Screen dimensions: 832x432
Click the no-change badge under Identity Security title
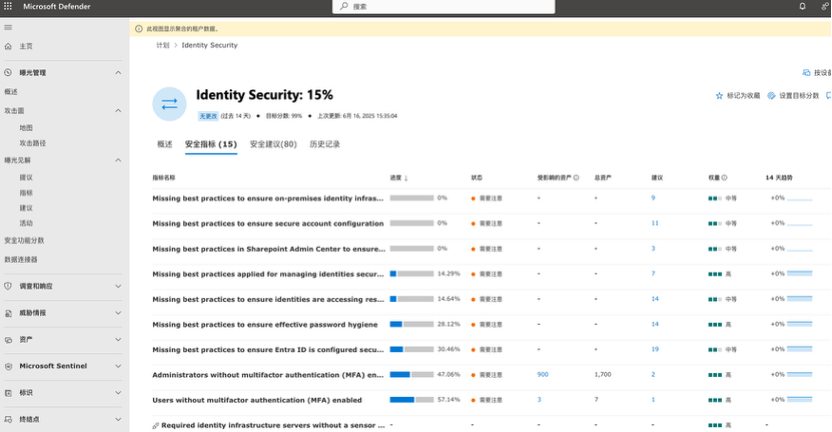tap(208, 116)
